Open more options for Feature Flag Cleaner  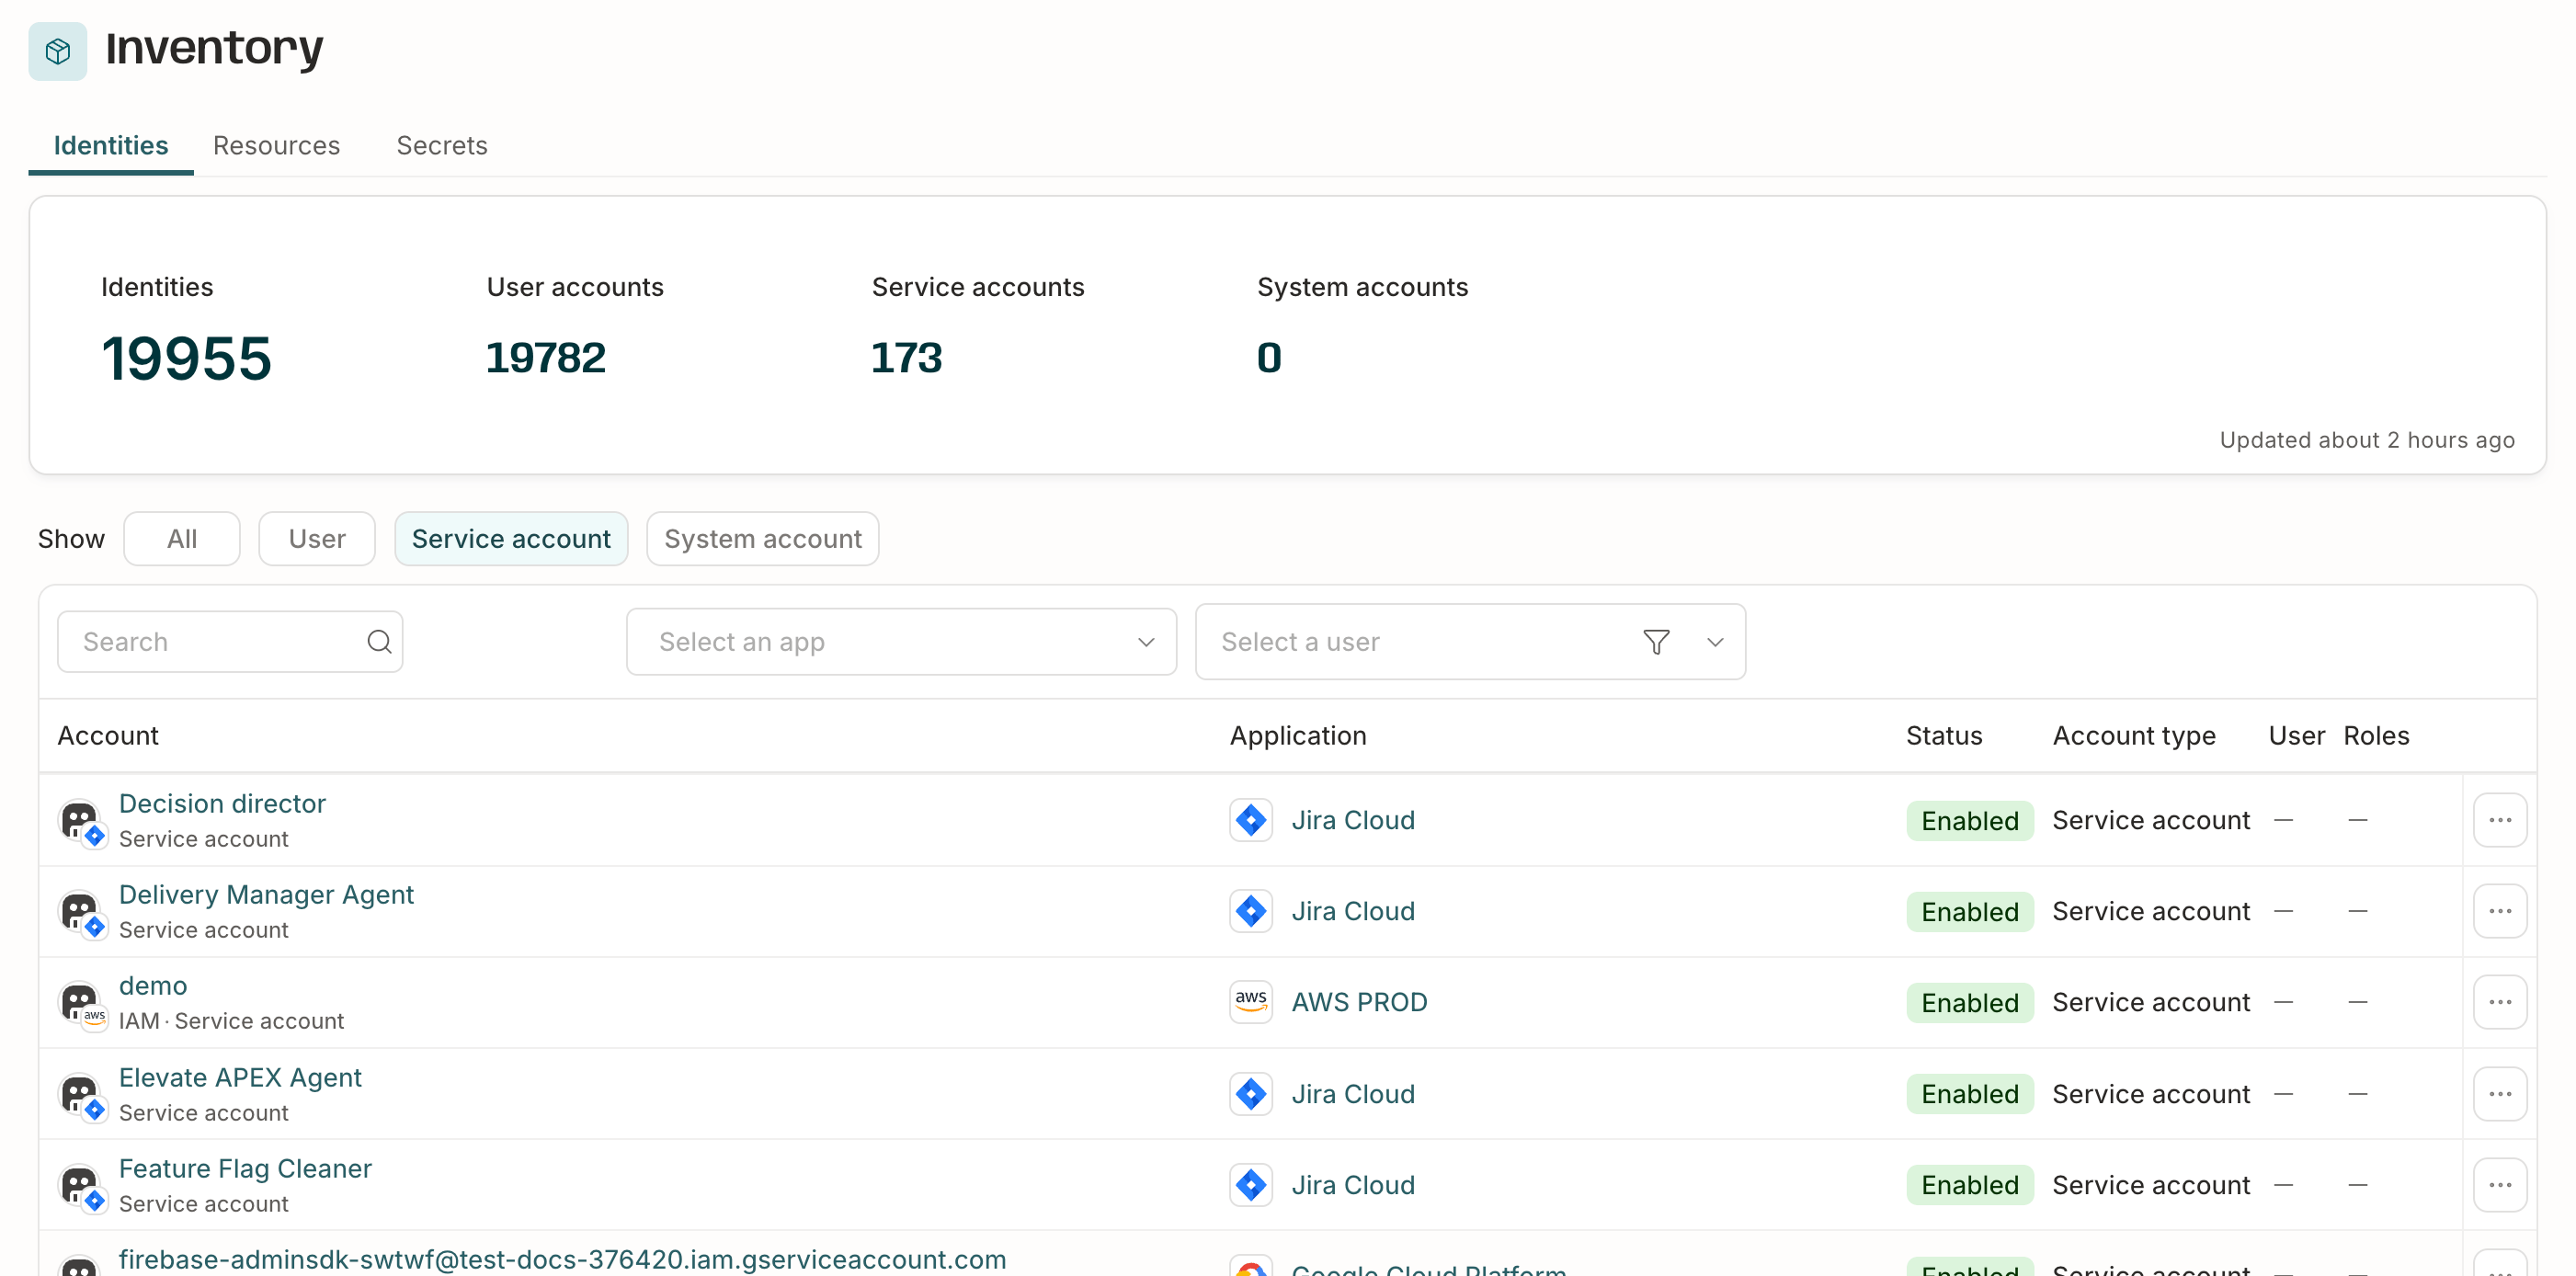pyautogui.click(x=2500, y=1185)
